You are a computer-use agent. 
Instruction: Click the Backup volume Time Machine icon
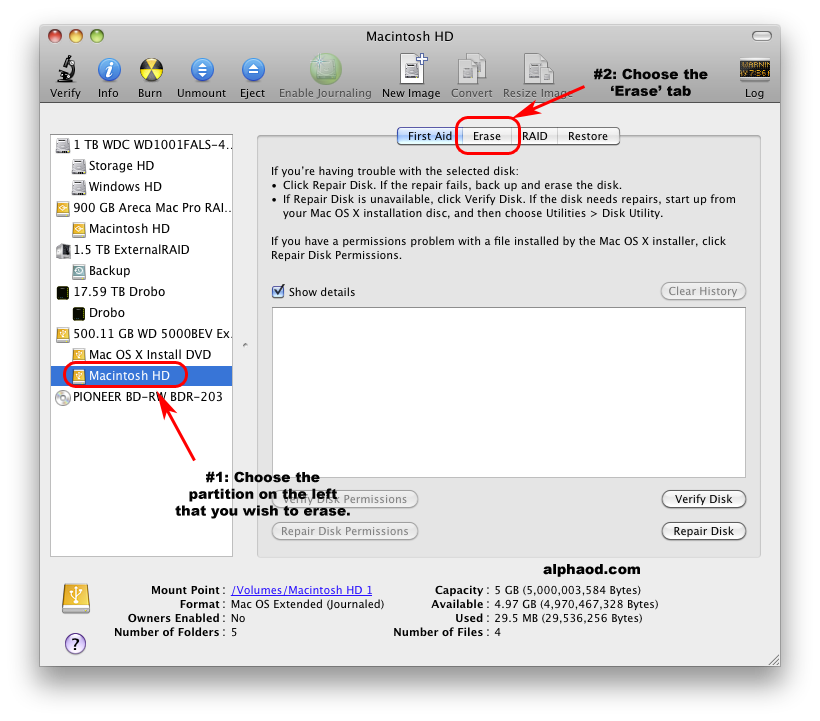[78, 271]
